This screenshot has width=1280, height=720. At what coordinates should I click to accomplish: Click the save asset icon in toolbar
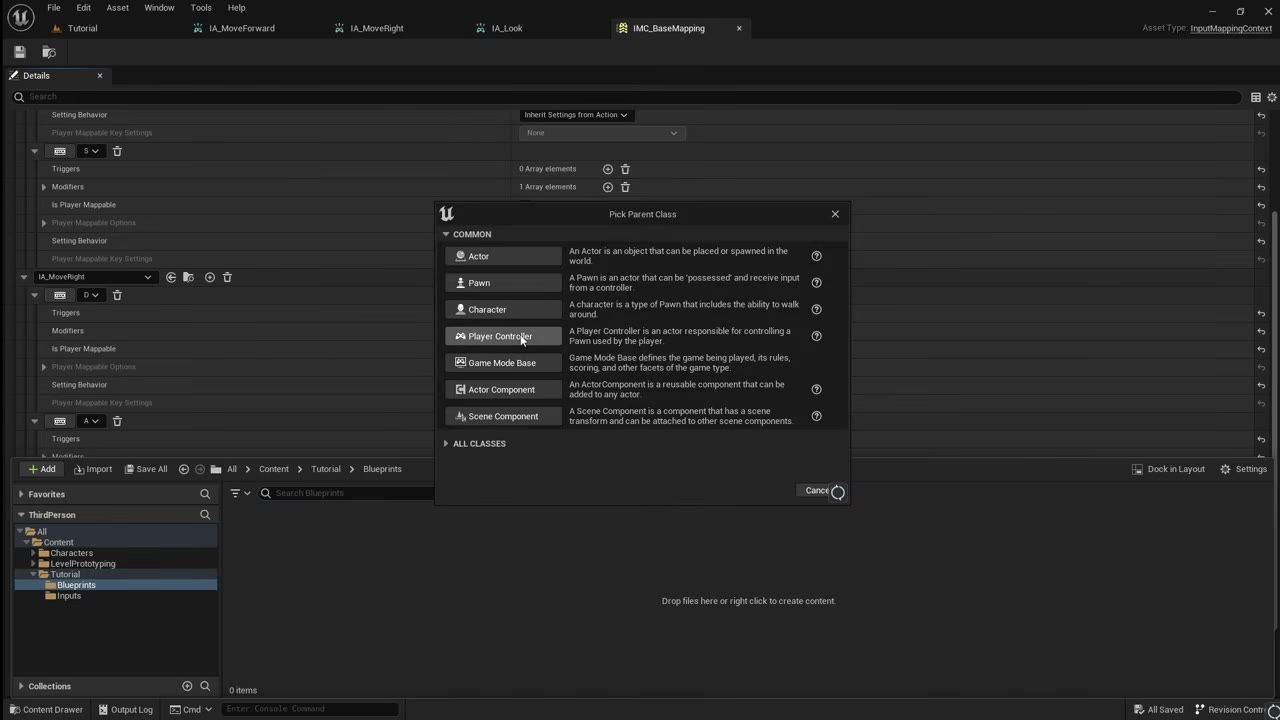(x=19, y=52)
